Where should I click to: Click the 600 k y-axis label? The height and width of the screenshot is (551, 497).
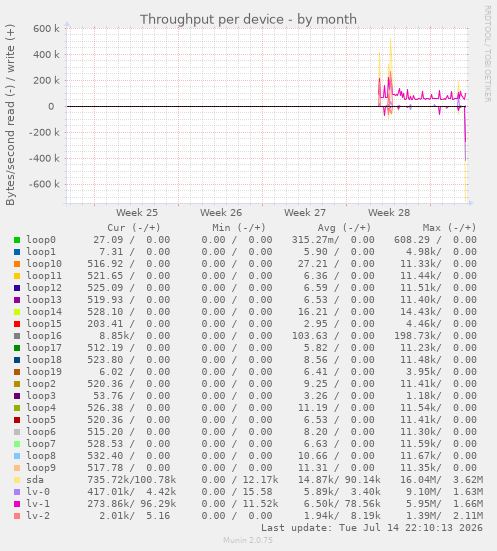coord(46,28)
